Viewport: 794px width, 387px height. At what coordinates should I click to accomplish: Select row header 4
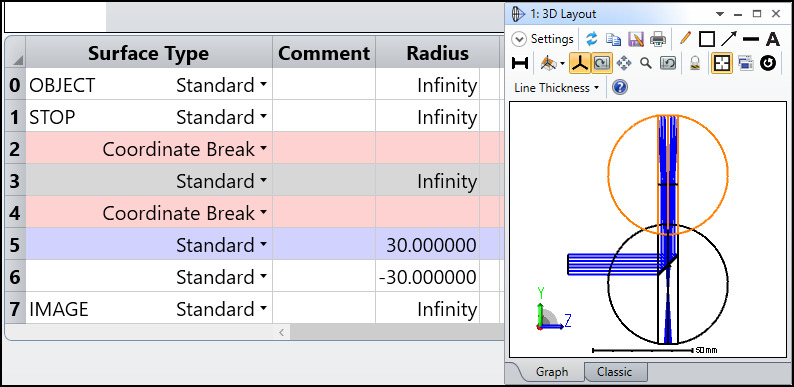[x=15, y=213]
